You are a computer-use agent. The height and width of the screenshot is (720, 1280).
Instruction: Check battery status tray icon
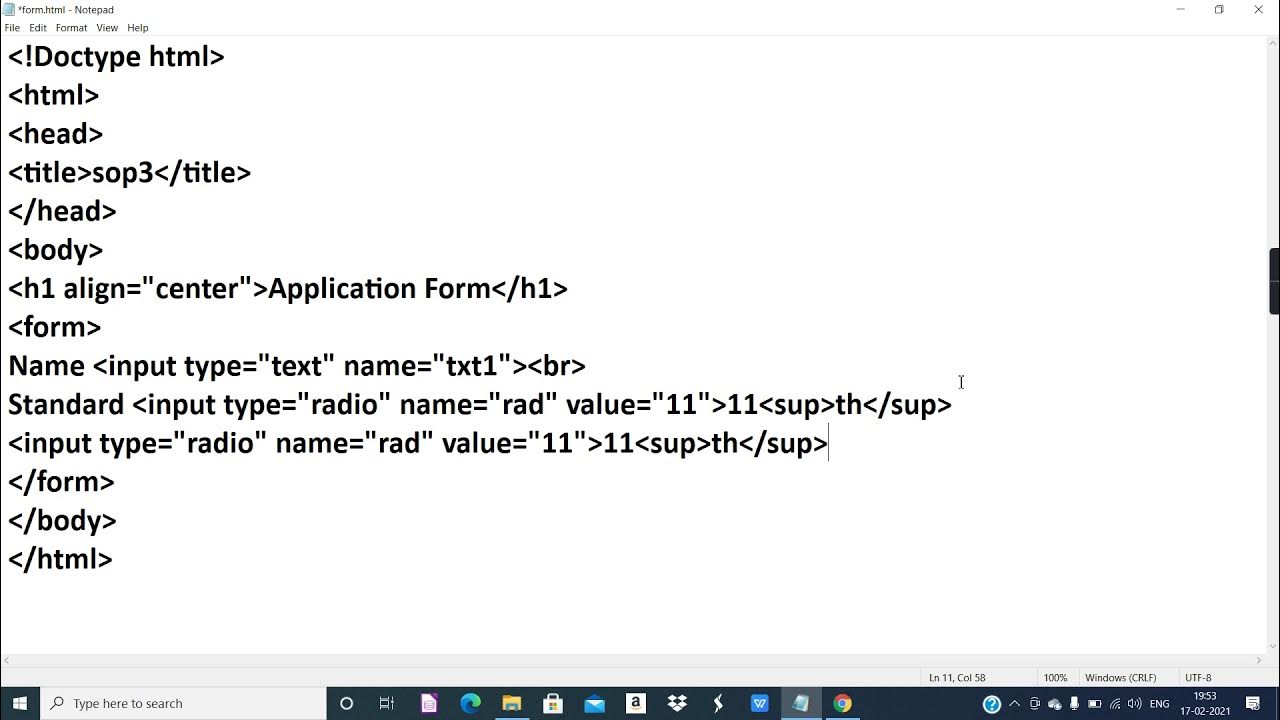(x=1095, y=704)
